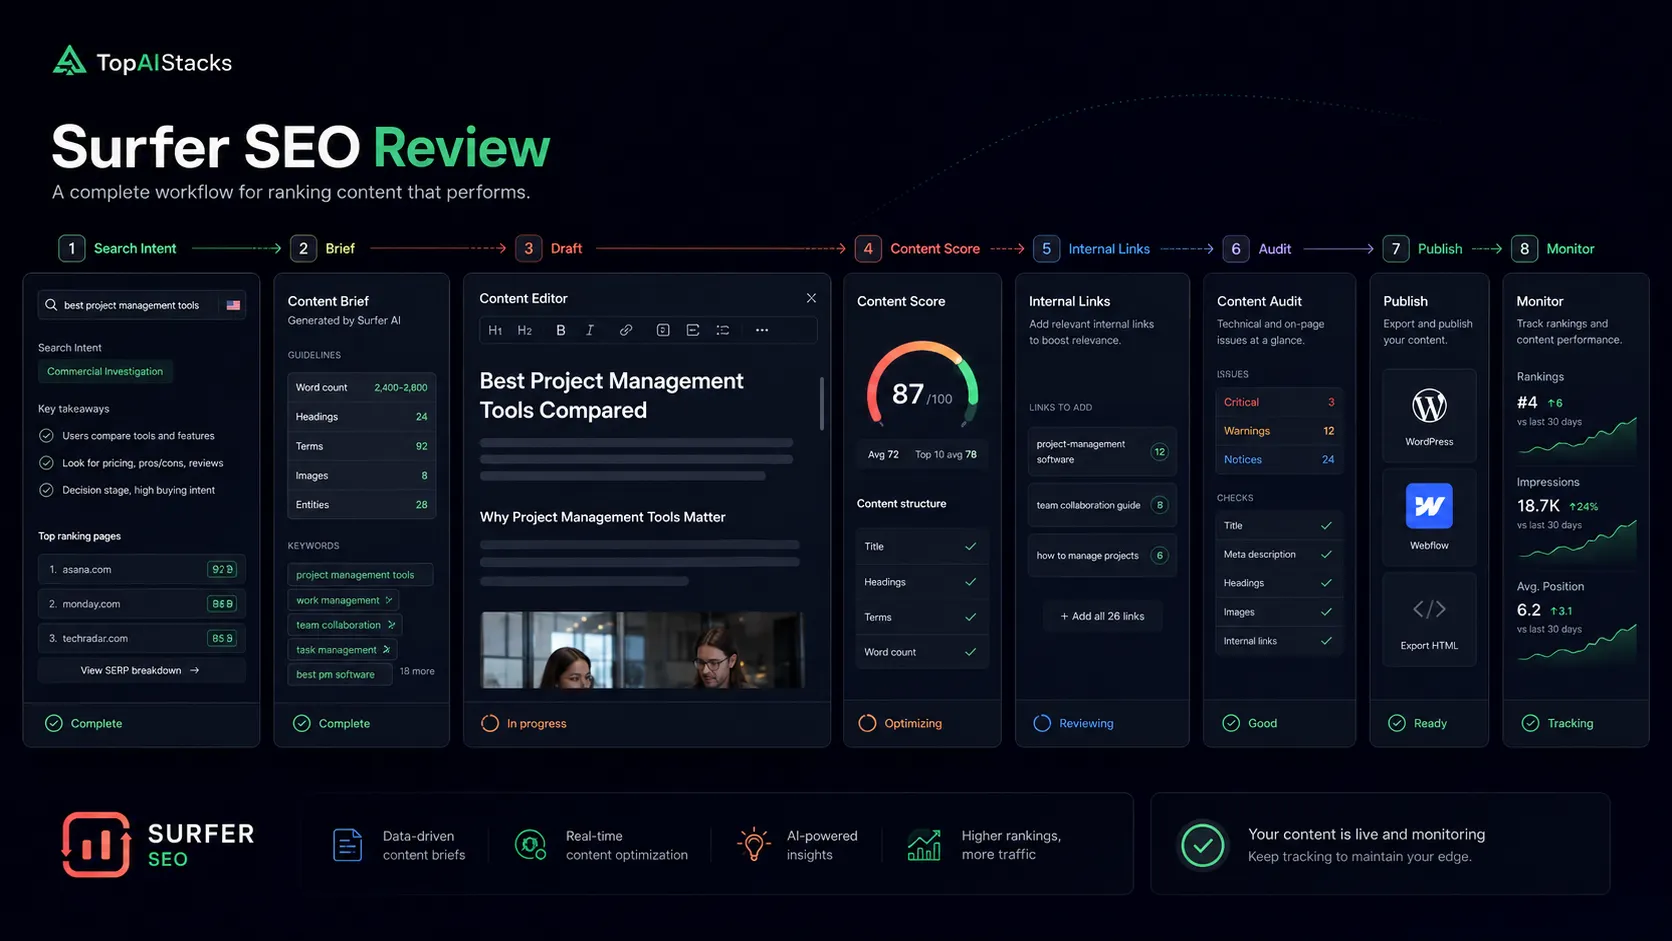1672x941 pixels.
Task: Click the AI-powered insights lightbulb icon
Action: (753, 844)
